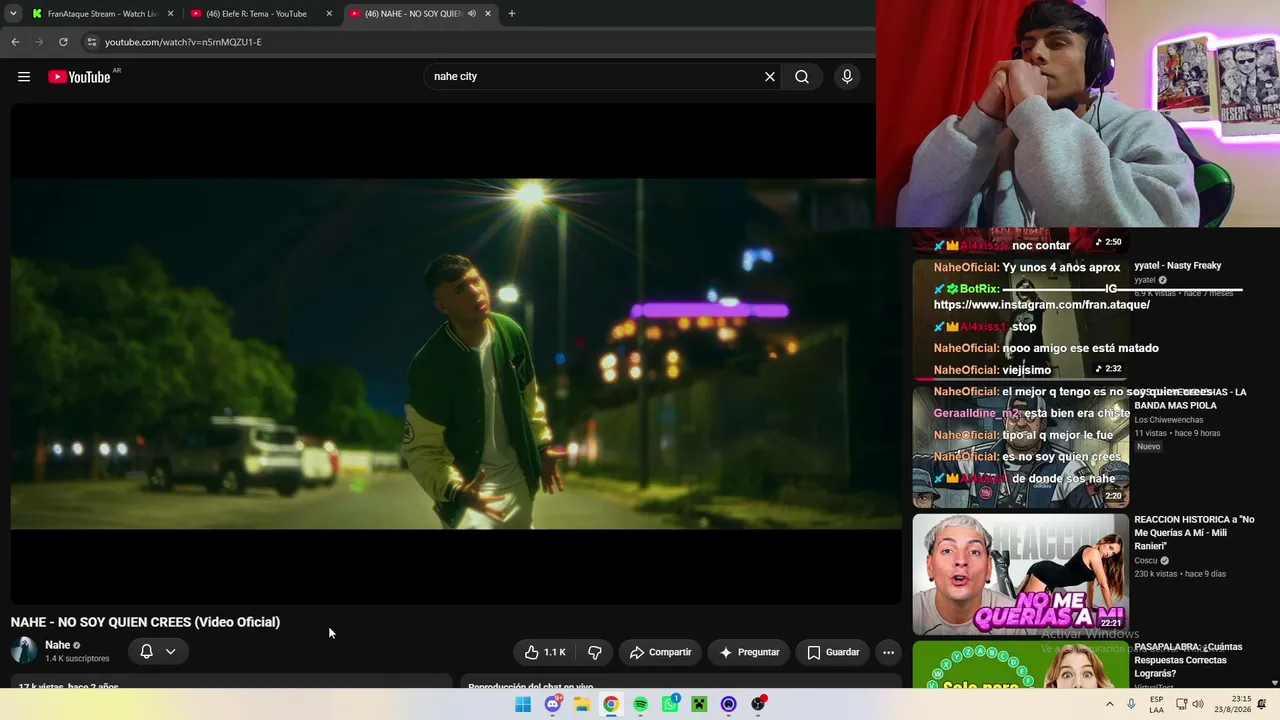This screenshot has width=1280, height=720.
Task: Go back in the browser
Action: 15,42
